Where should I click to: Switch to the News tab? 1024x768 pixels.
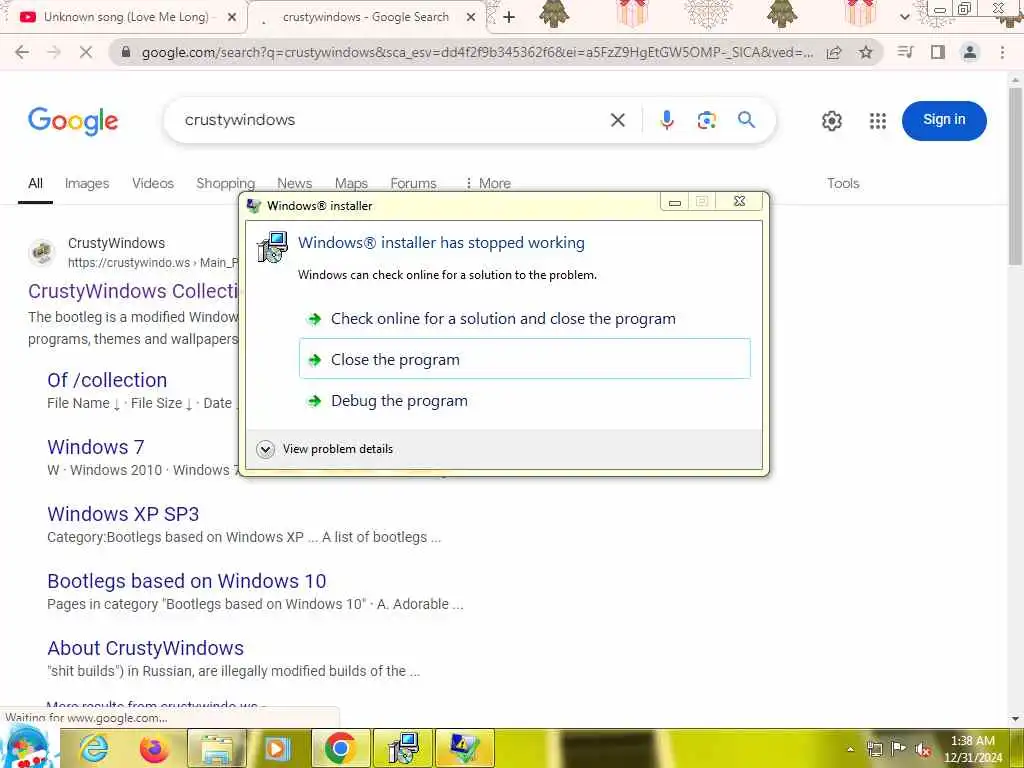[x=295, y=184]
